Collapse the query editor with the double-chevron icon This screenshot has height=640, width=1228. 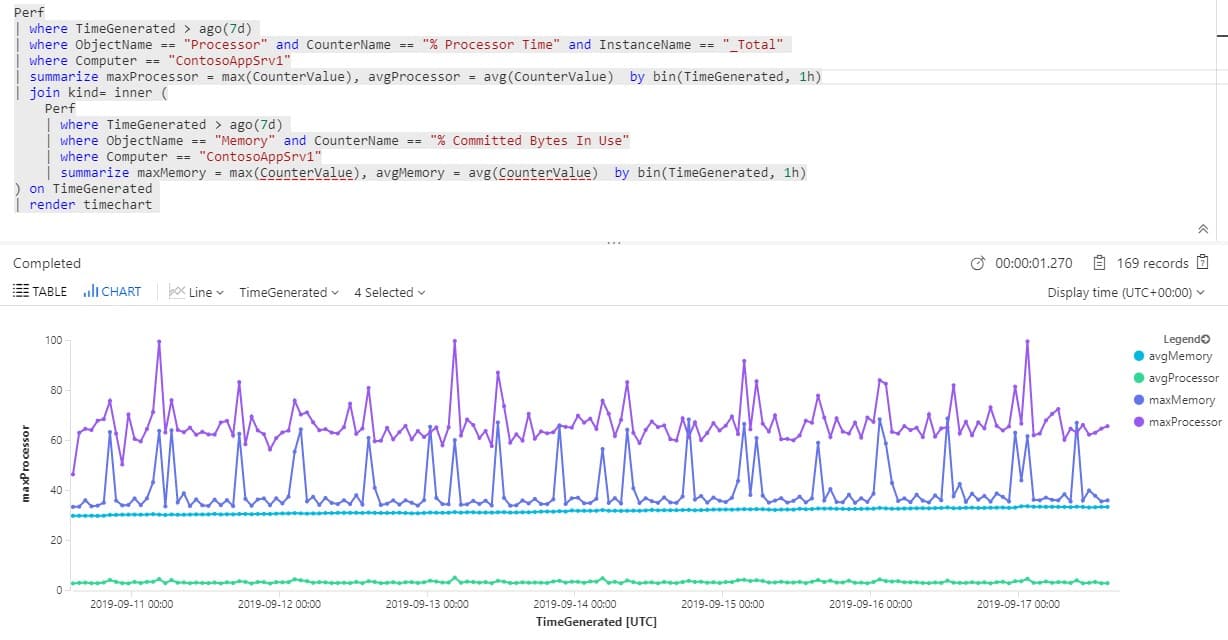tap(1202, 229)
